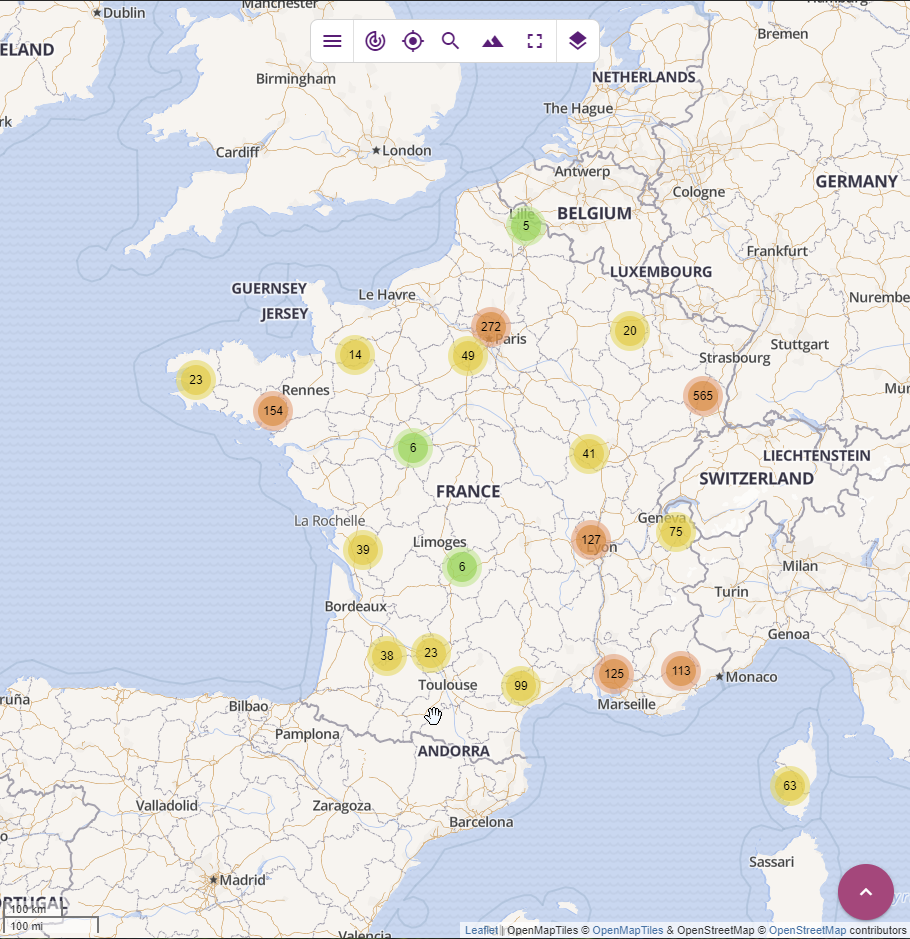Open the map layers selector
Screen dimensions: 910x939
click(x=577, y=41)
